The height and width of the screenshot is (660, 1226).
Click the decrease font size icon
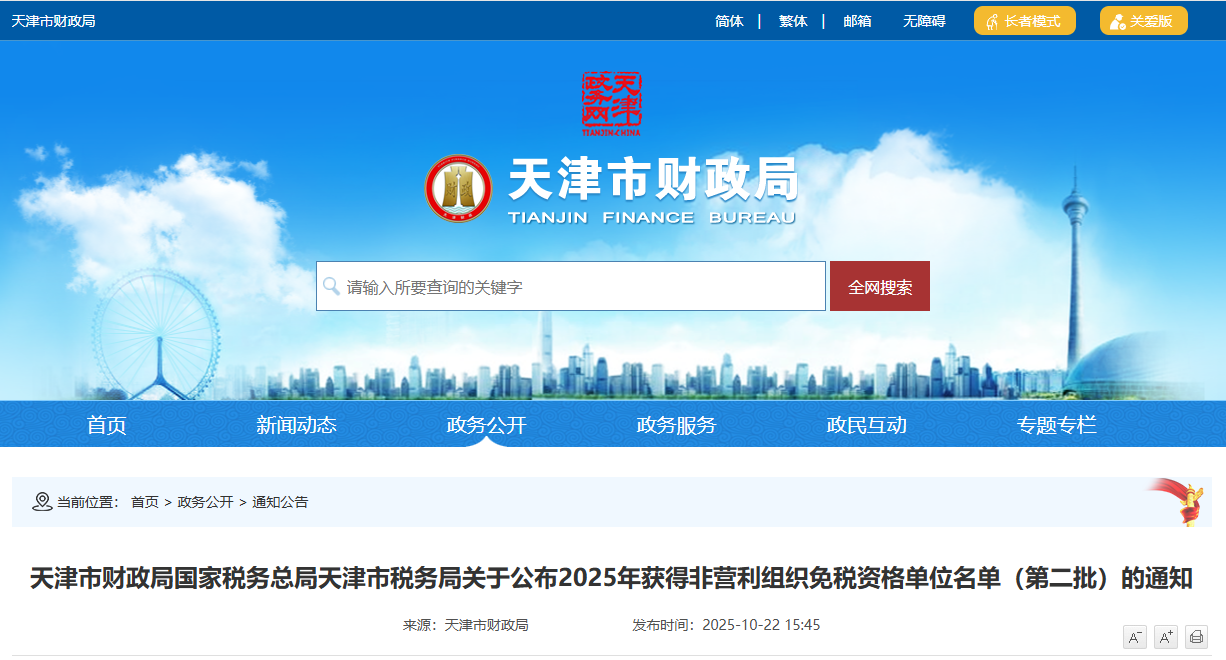pos(1135,636)
